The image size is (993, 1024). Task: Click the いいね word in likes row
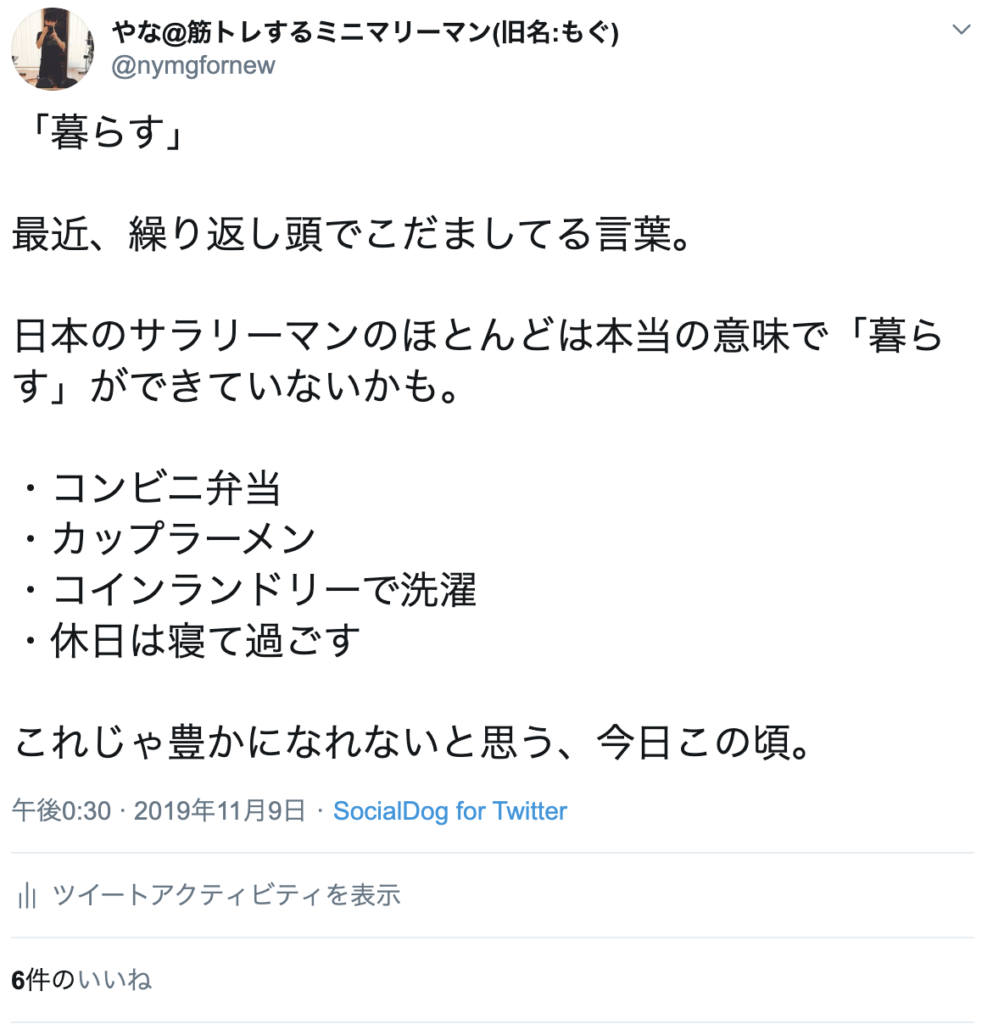click(115, 980)
